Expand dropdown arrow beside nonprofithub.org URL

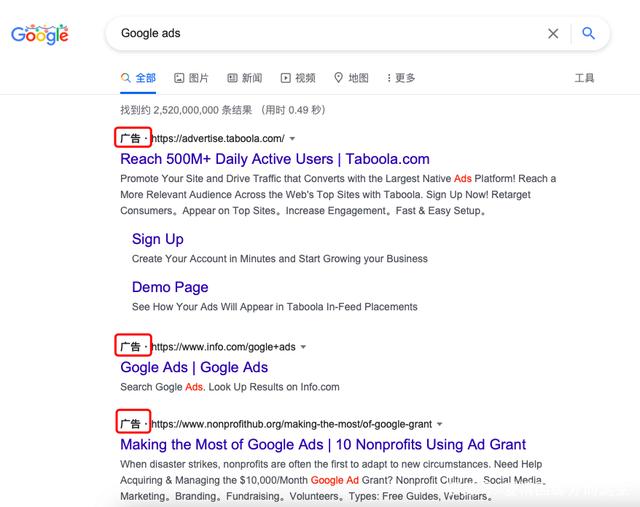tap(440, 424)
